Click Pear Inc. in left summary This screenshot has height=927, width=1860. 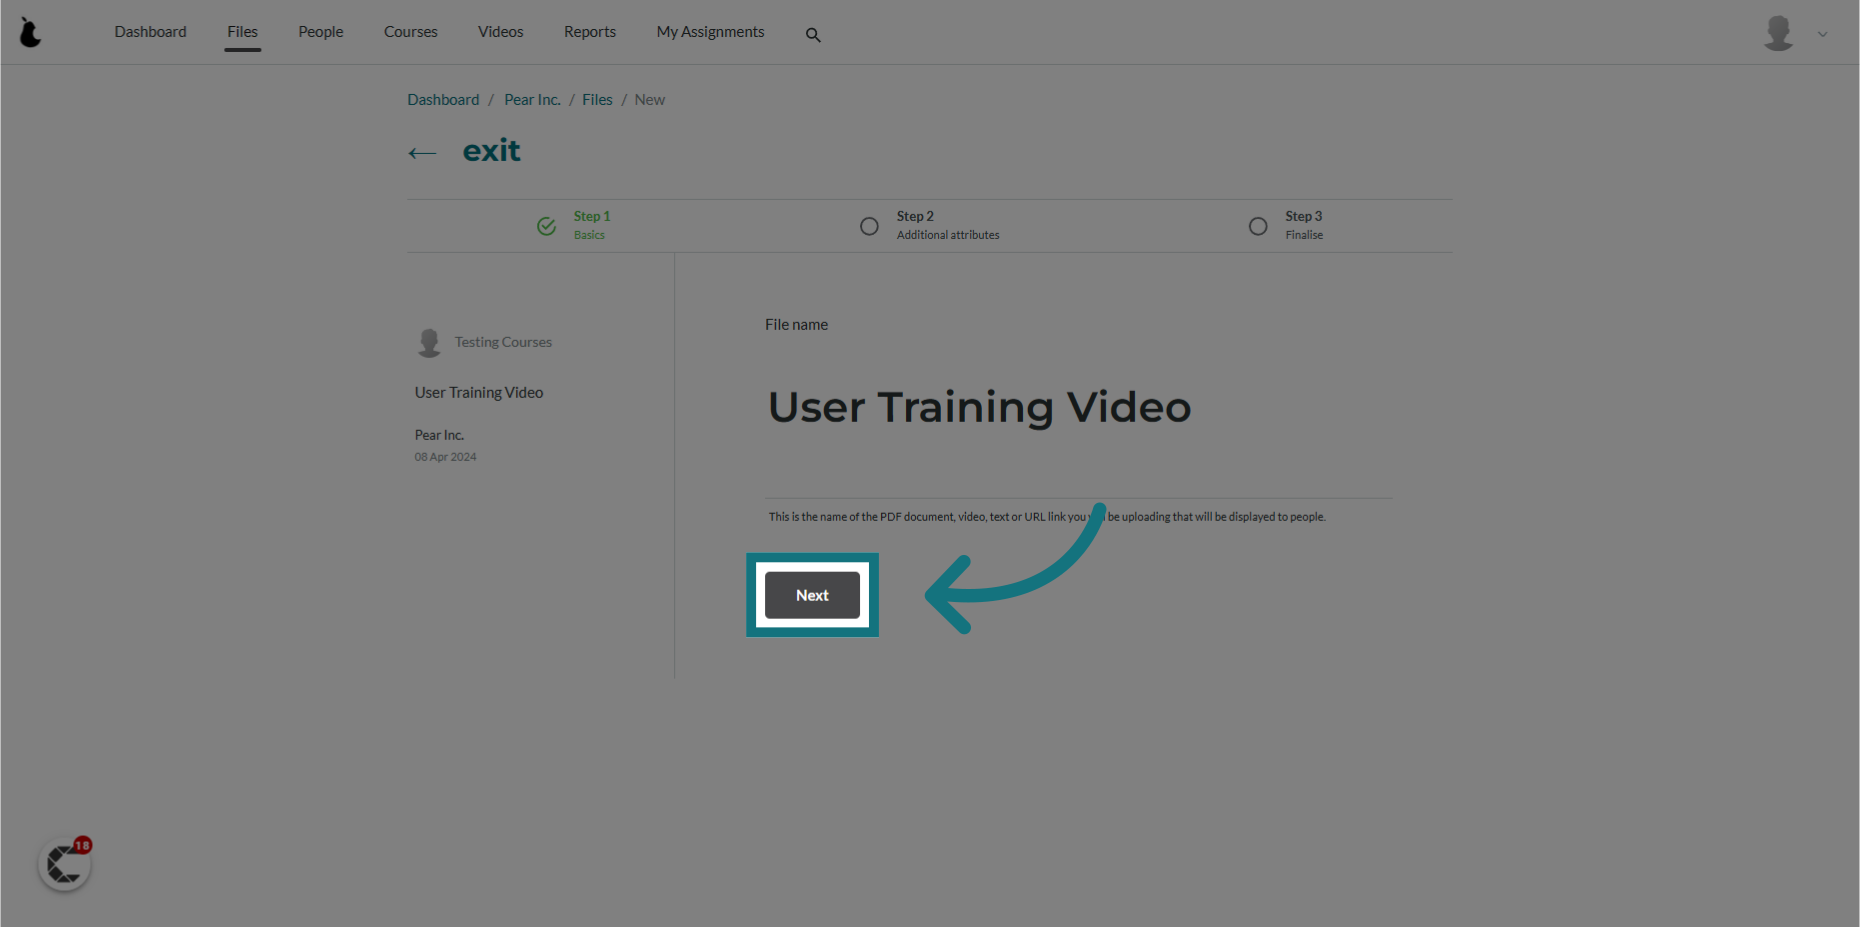[439, 435]
